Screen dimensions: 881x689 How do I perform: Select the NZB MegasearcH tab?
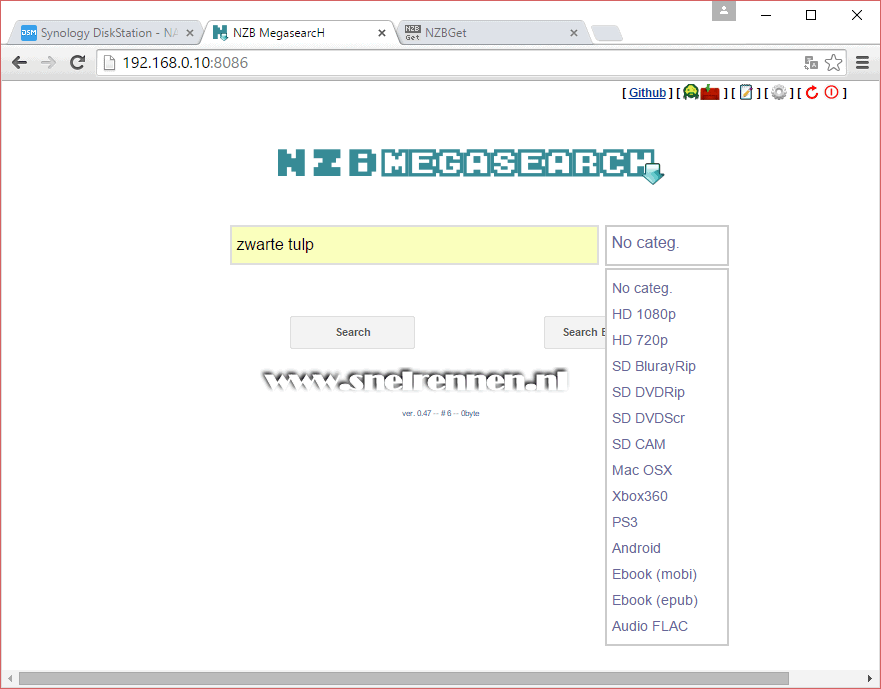[298, 33]
